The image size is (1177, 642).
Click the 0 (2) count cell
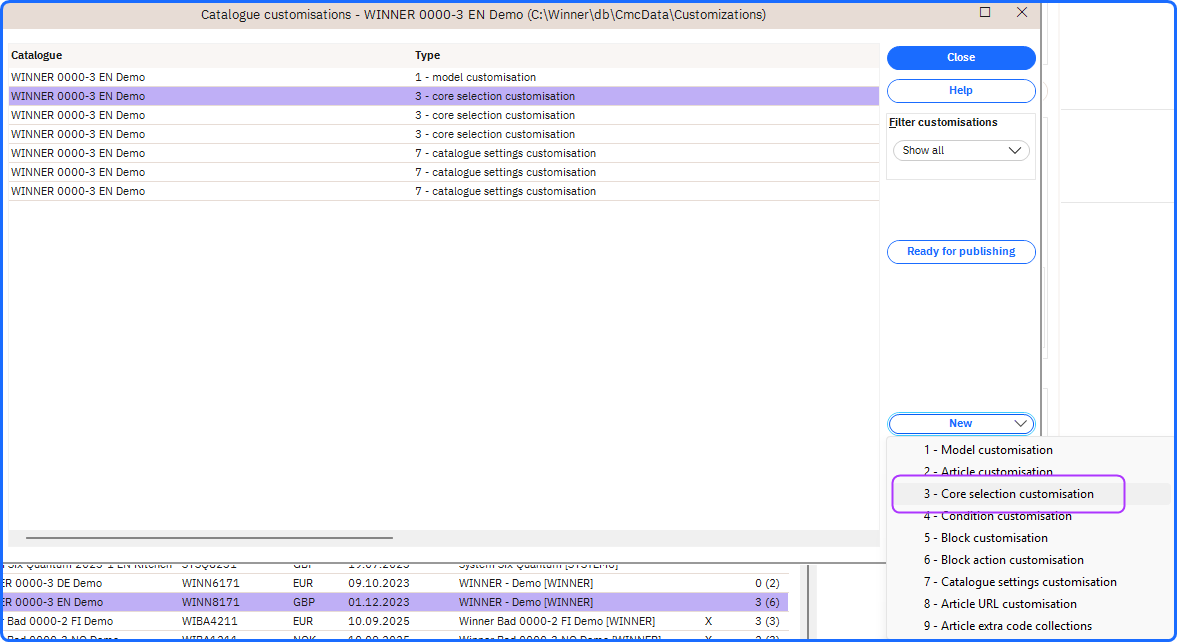point(767,583)
